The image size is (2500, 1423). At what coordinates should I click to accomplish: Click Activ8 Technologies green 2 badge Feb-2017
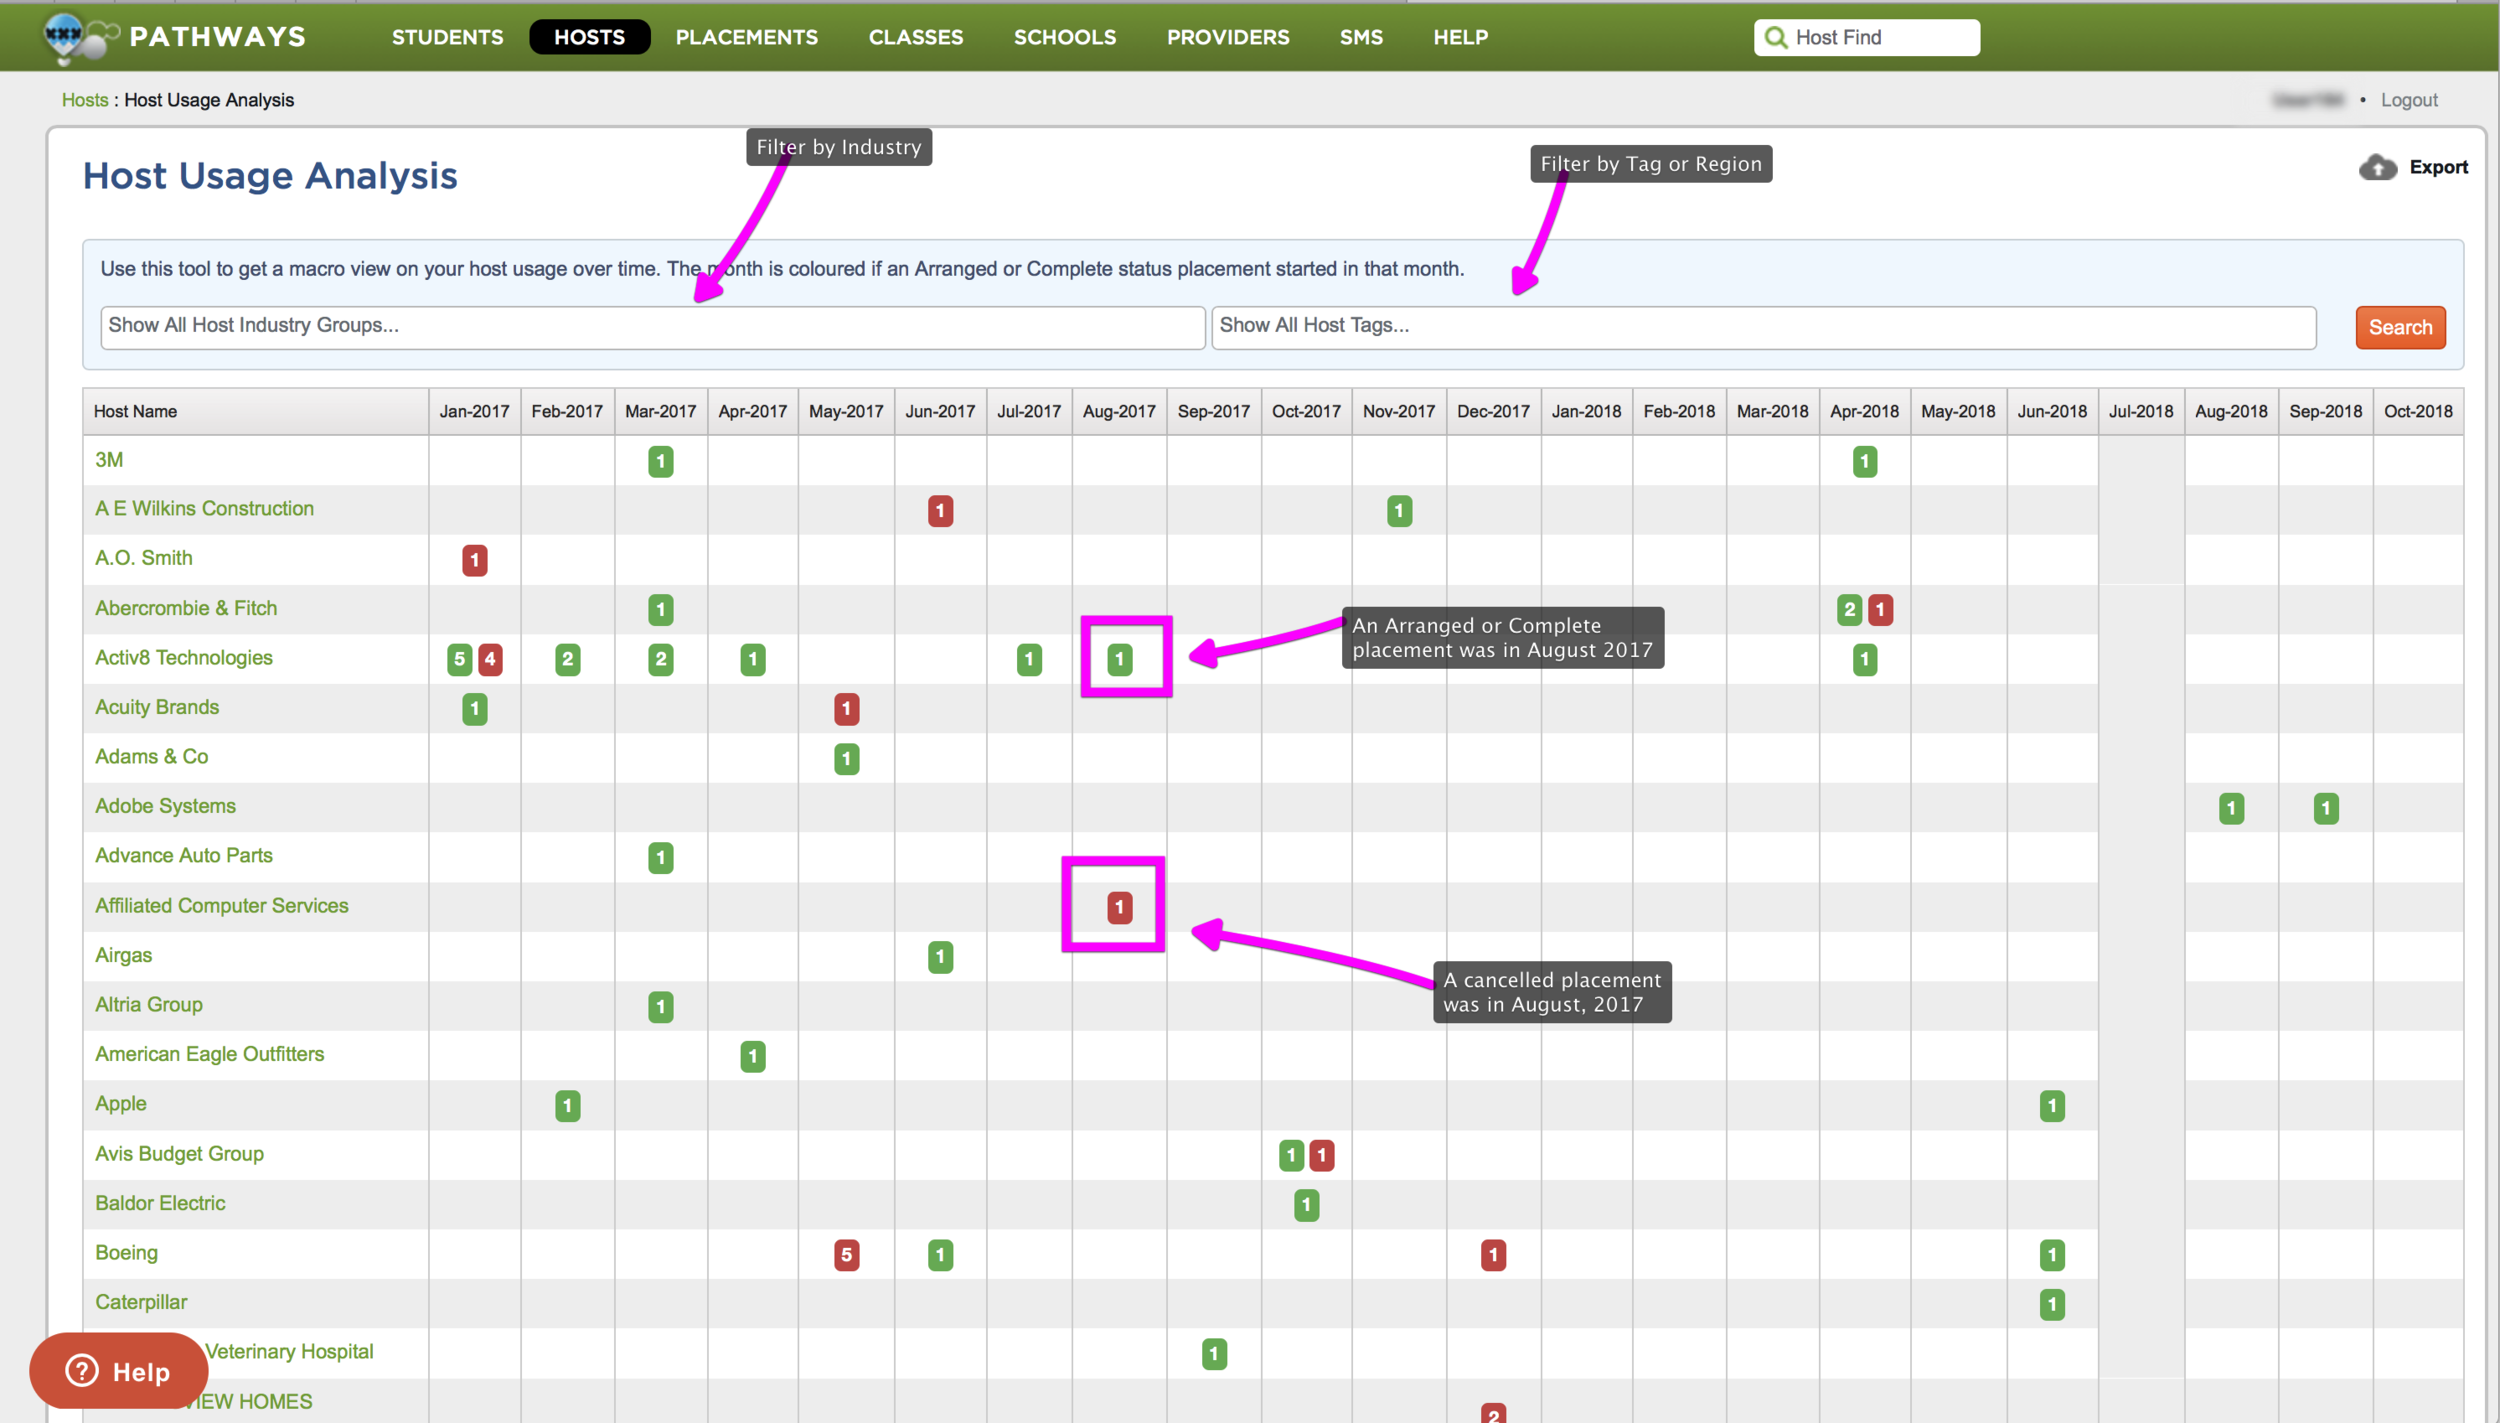[x=567, y=659]
